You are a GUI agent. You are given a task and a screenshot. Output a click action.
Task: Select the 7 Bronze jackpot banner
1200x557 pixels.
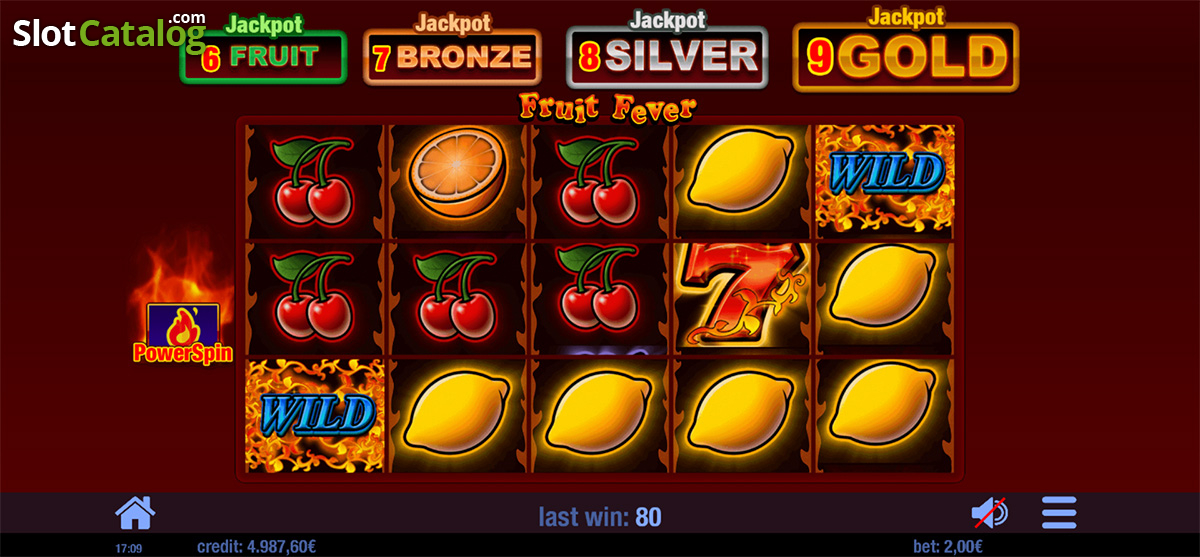452,50
